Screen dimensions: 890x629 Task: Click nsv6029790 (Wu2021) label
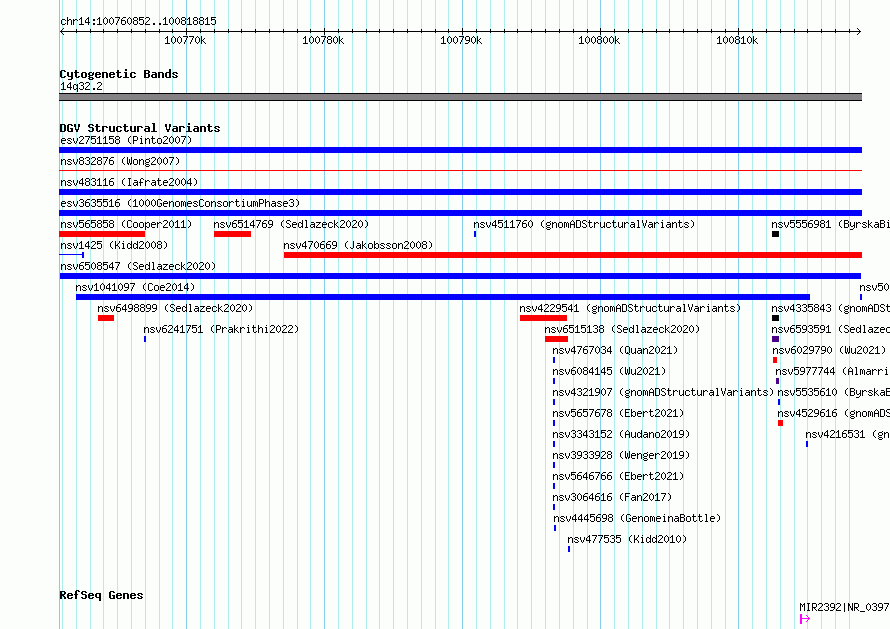click(829, 350)
